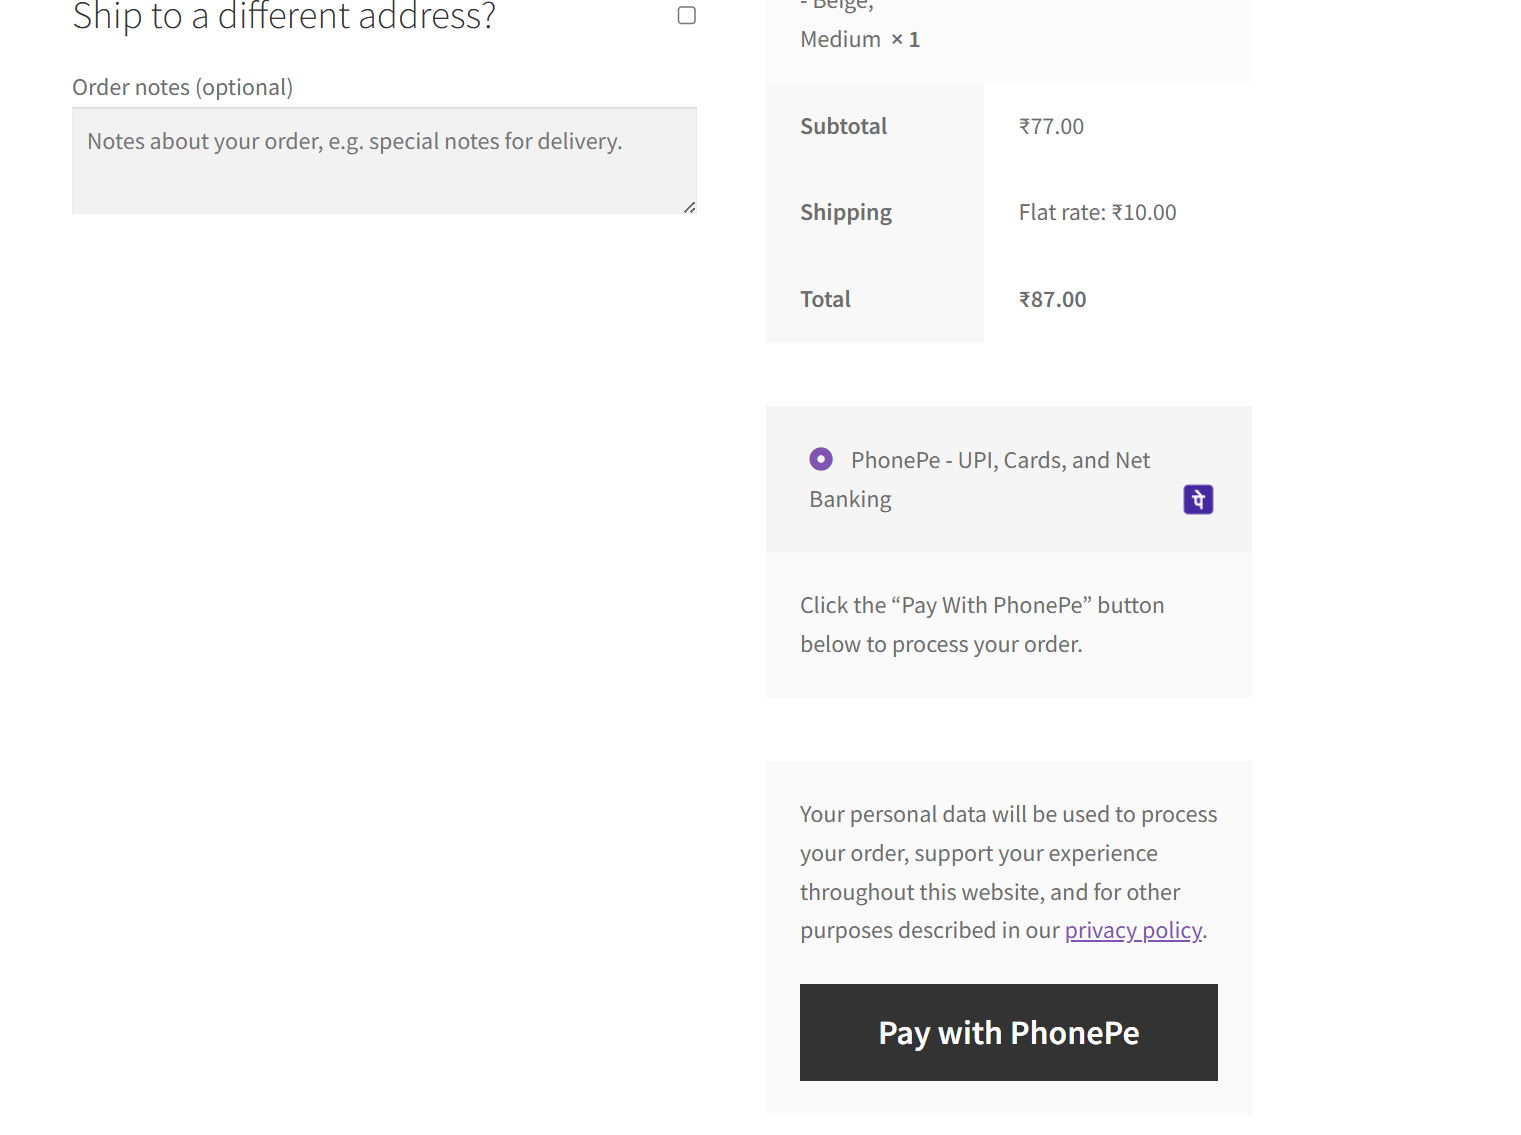1521x1135 pixels.
Task: Click the ₹87.00 total amount
Action: pyautogui.click(x=1052, y=299)
